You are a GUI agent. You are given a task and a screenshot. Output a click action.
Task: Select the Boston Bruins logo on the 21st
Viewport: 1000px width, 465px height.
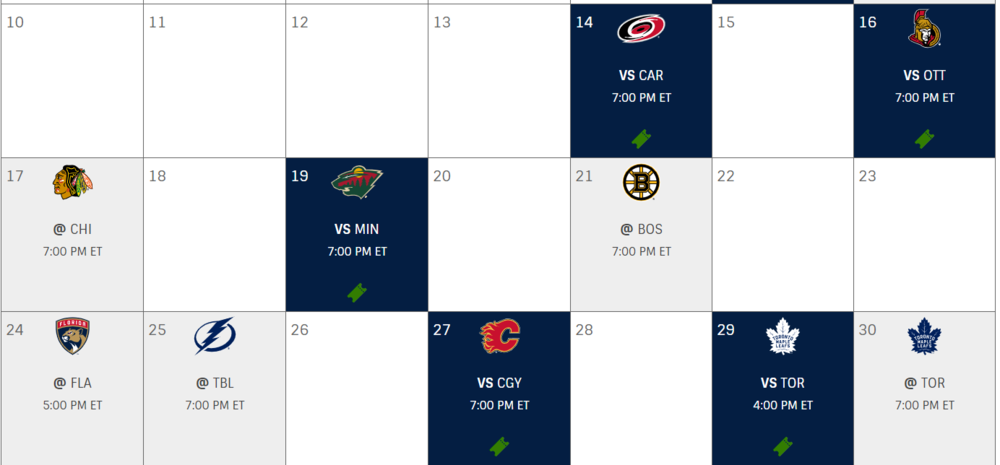(x=641, y=182)
